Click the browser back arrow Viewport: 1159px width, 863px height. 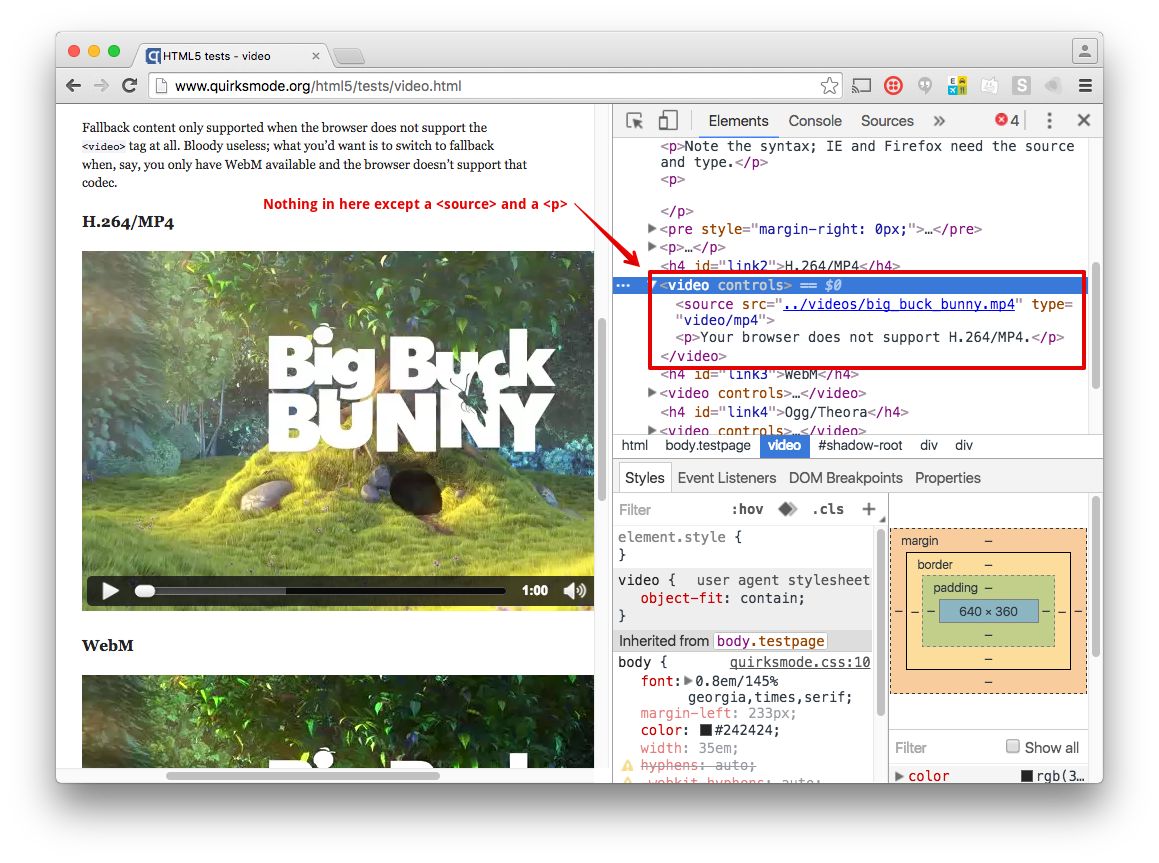tap(73, 86)
